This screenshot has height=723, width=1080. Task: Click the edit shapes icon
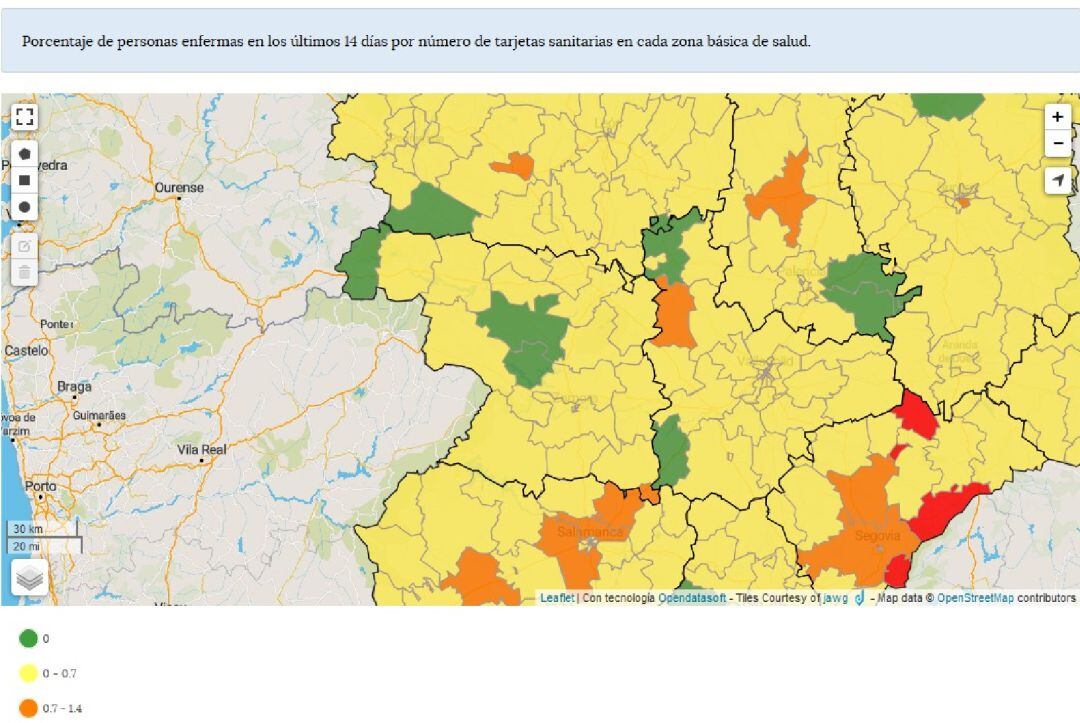25,246
